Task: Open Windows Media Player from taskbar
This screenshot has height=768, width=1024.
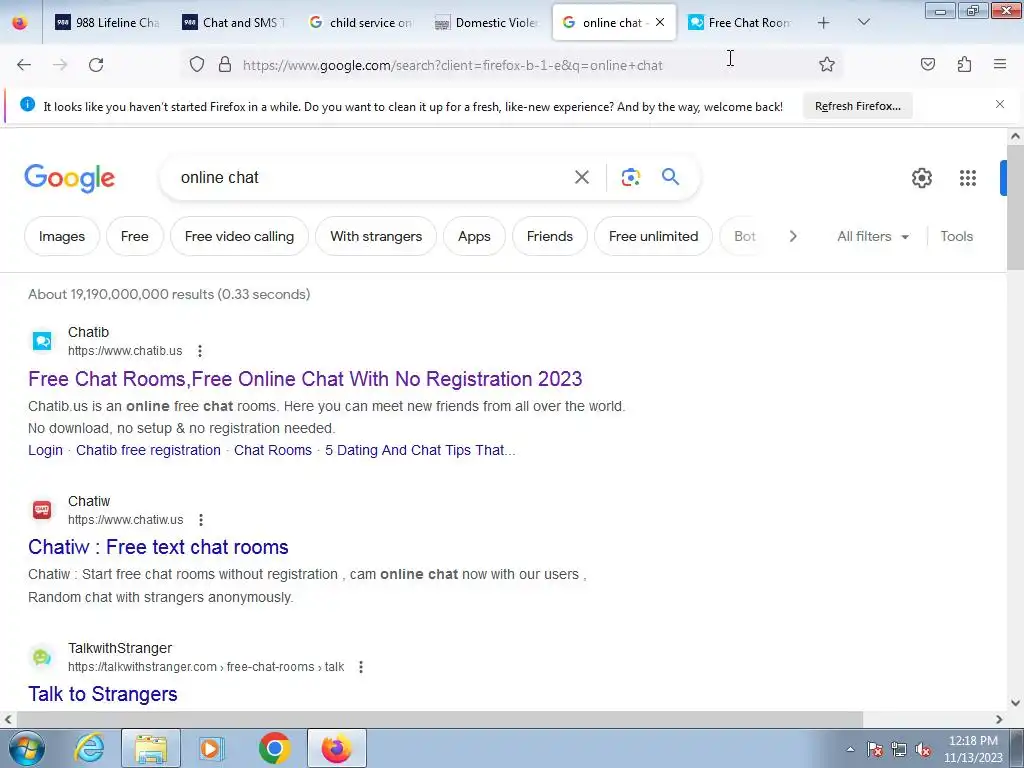Action: click(x=212, y=748)
